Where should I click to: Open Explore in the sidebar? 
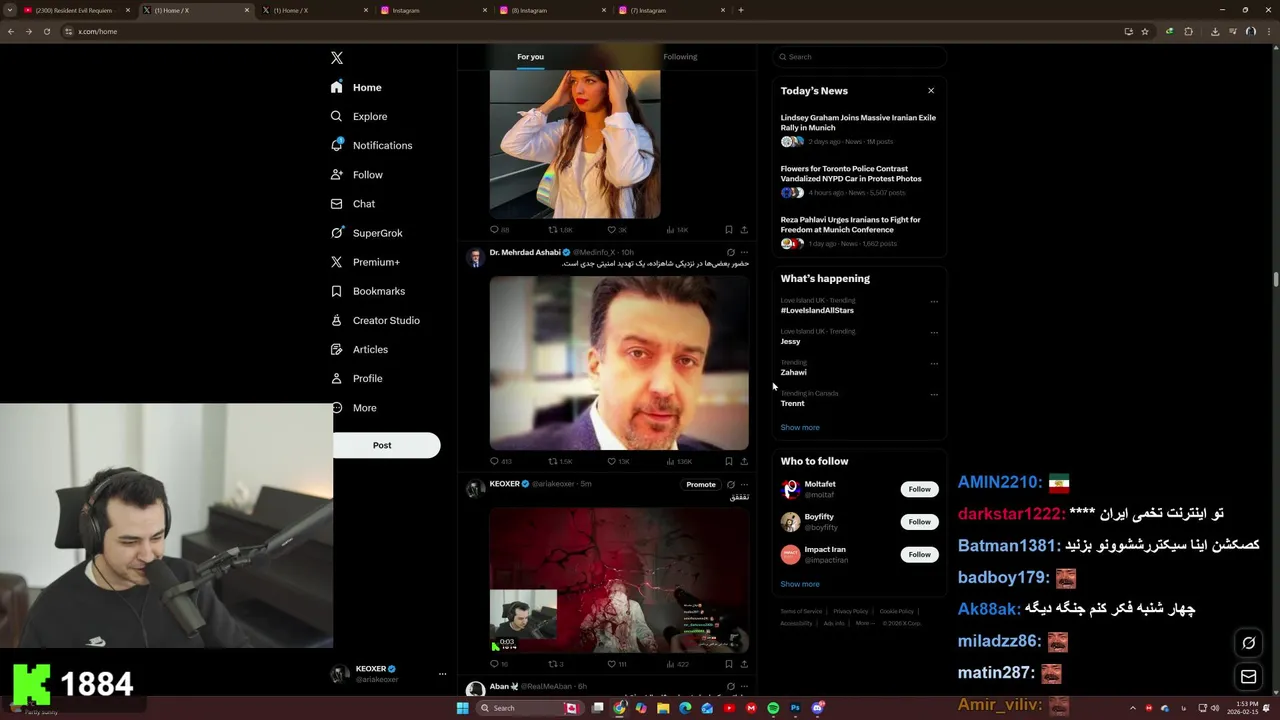click(358, 116)
